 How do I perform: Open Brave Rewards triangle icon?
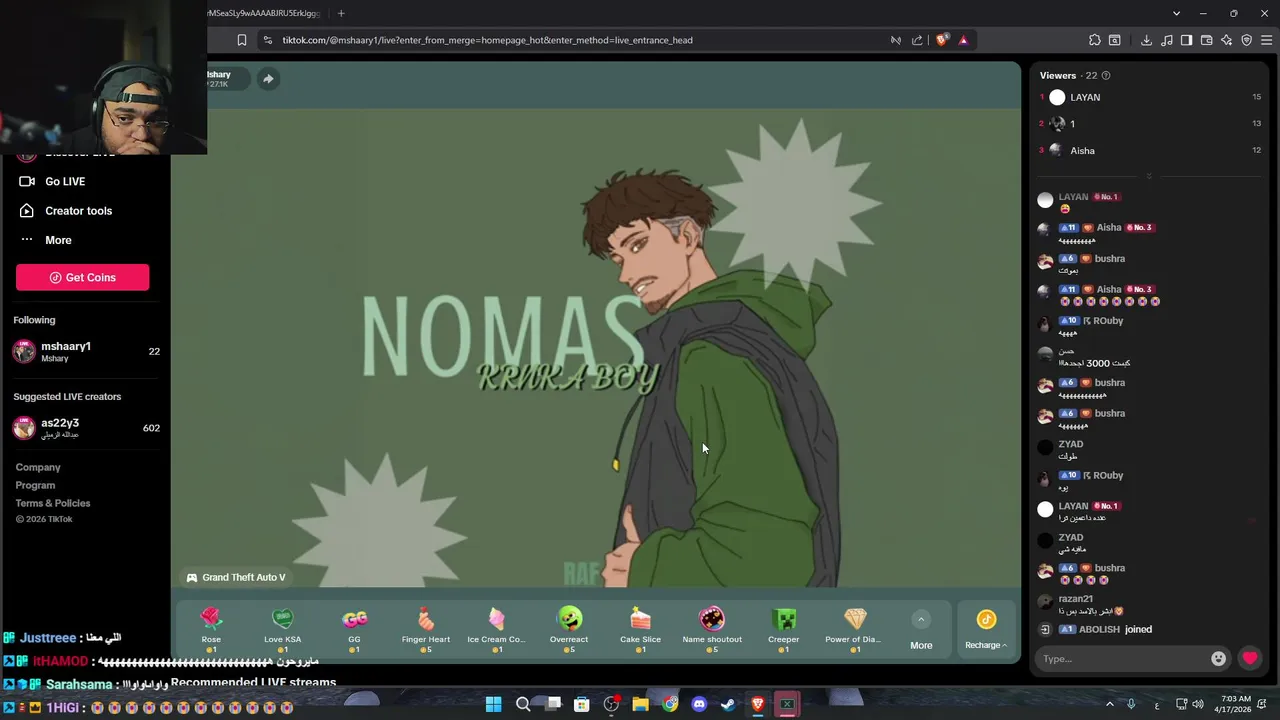[963, 40]
